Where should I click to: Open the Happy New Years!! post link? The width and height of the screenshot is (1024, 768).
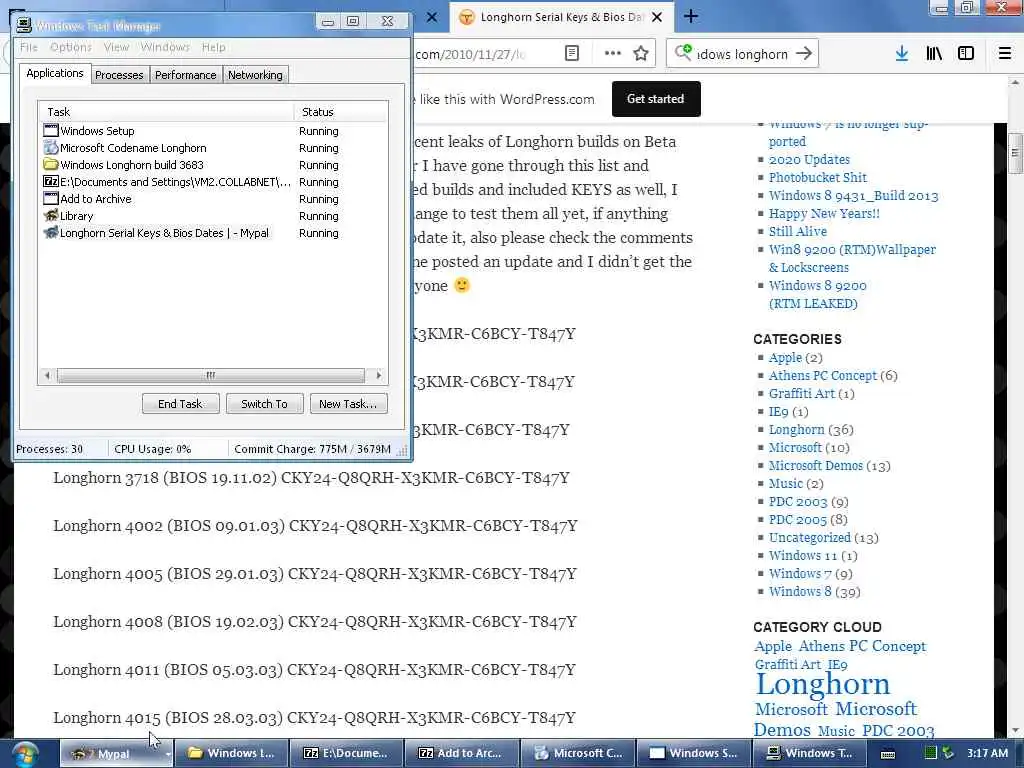(824, 214)
